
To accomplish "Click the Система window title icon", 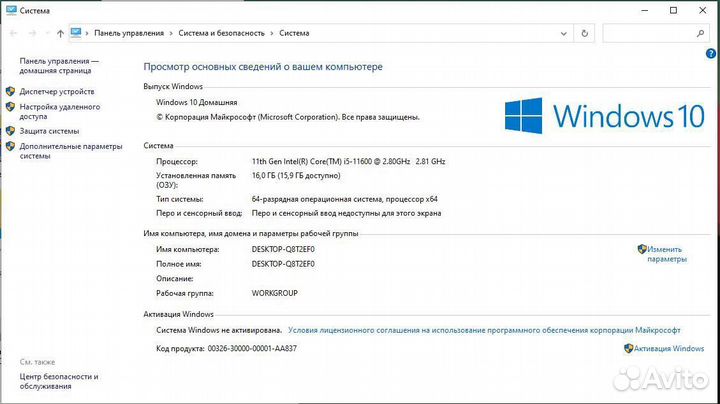I will [x=11, y=10].
